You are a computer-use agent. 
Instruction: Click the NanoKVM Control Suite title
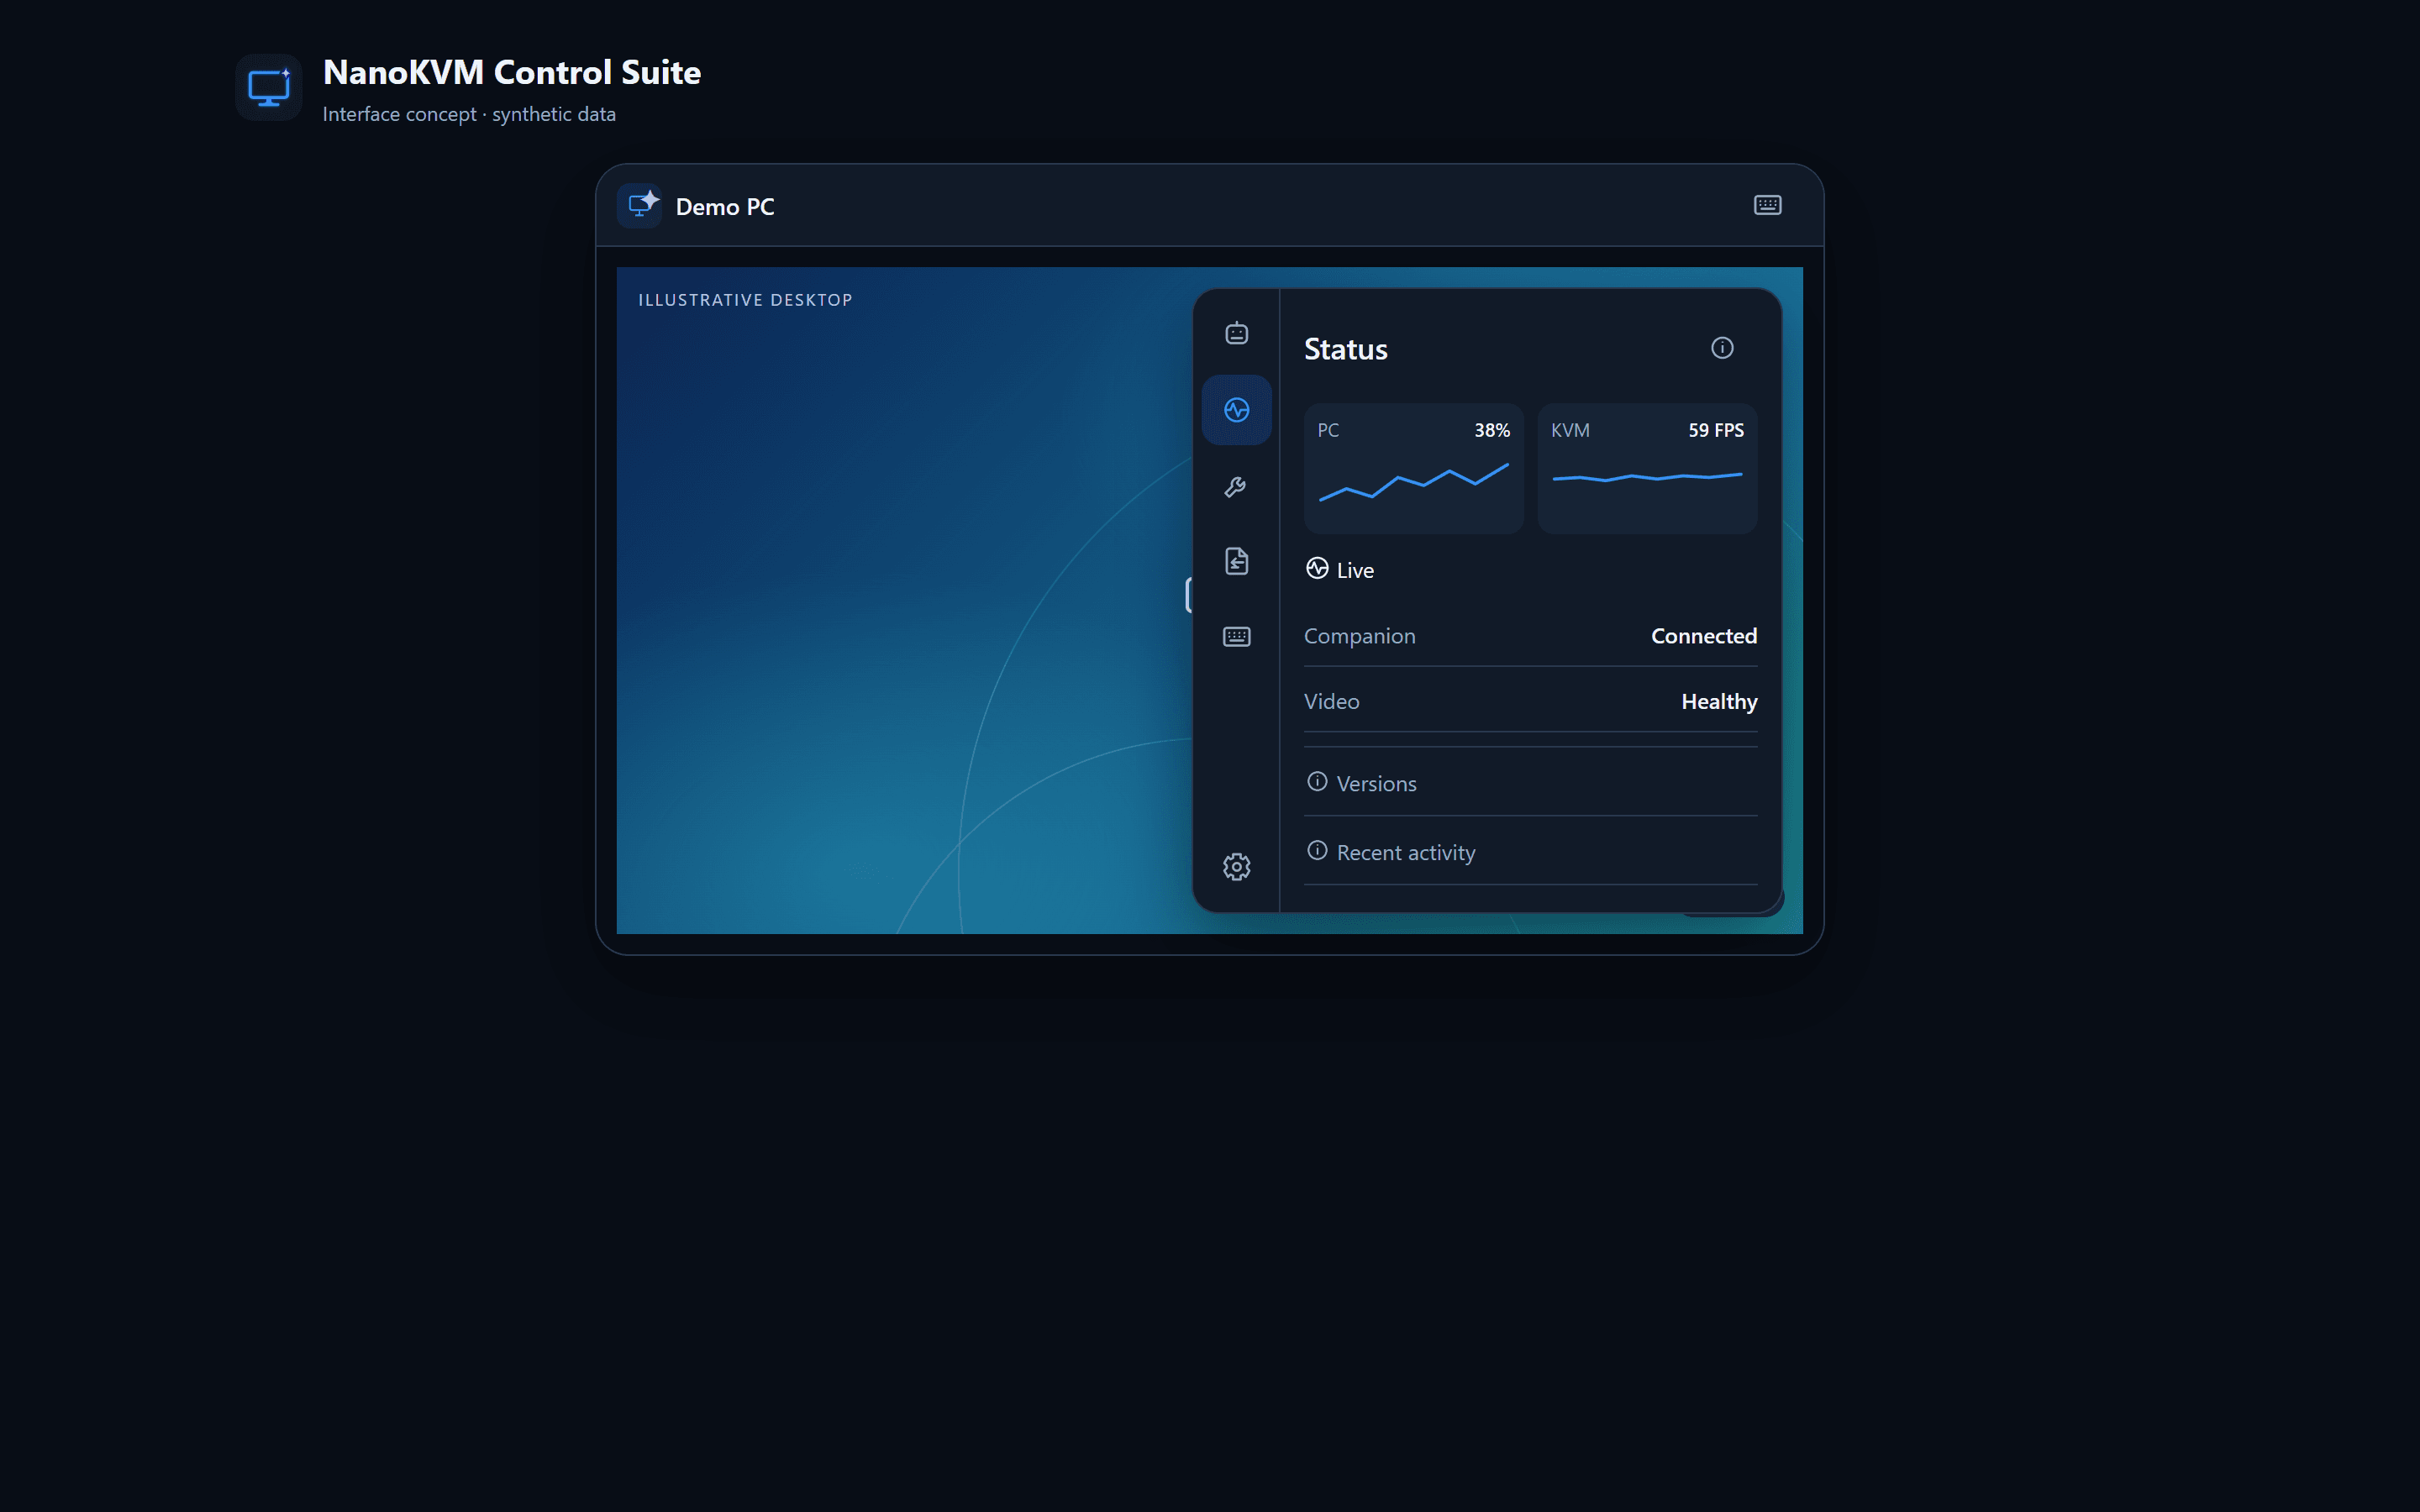512,72
